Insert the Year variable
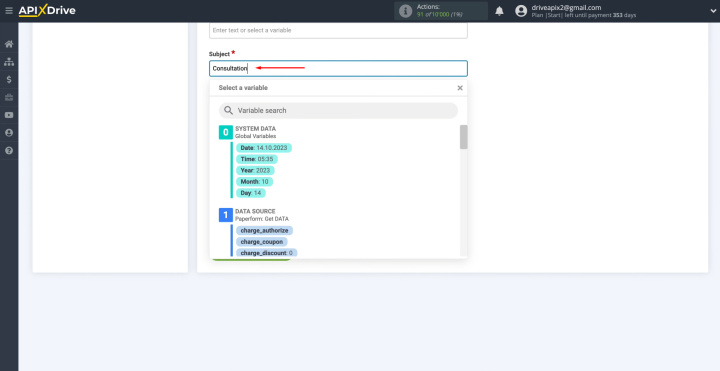 [x=255, y=170]
